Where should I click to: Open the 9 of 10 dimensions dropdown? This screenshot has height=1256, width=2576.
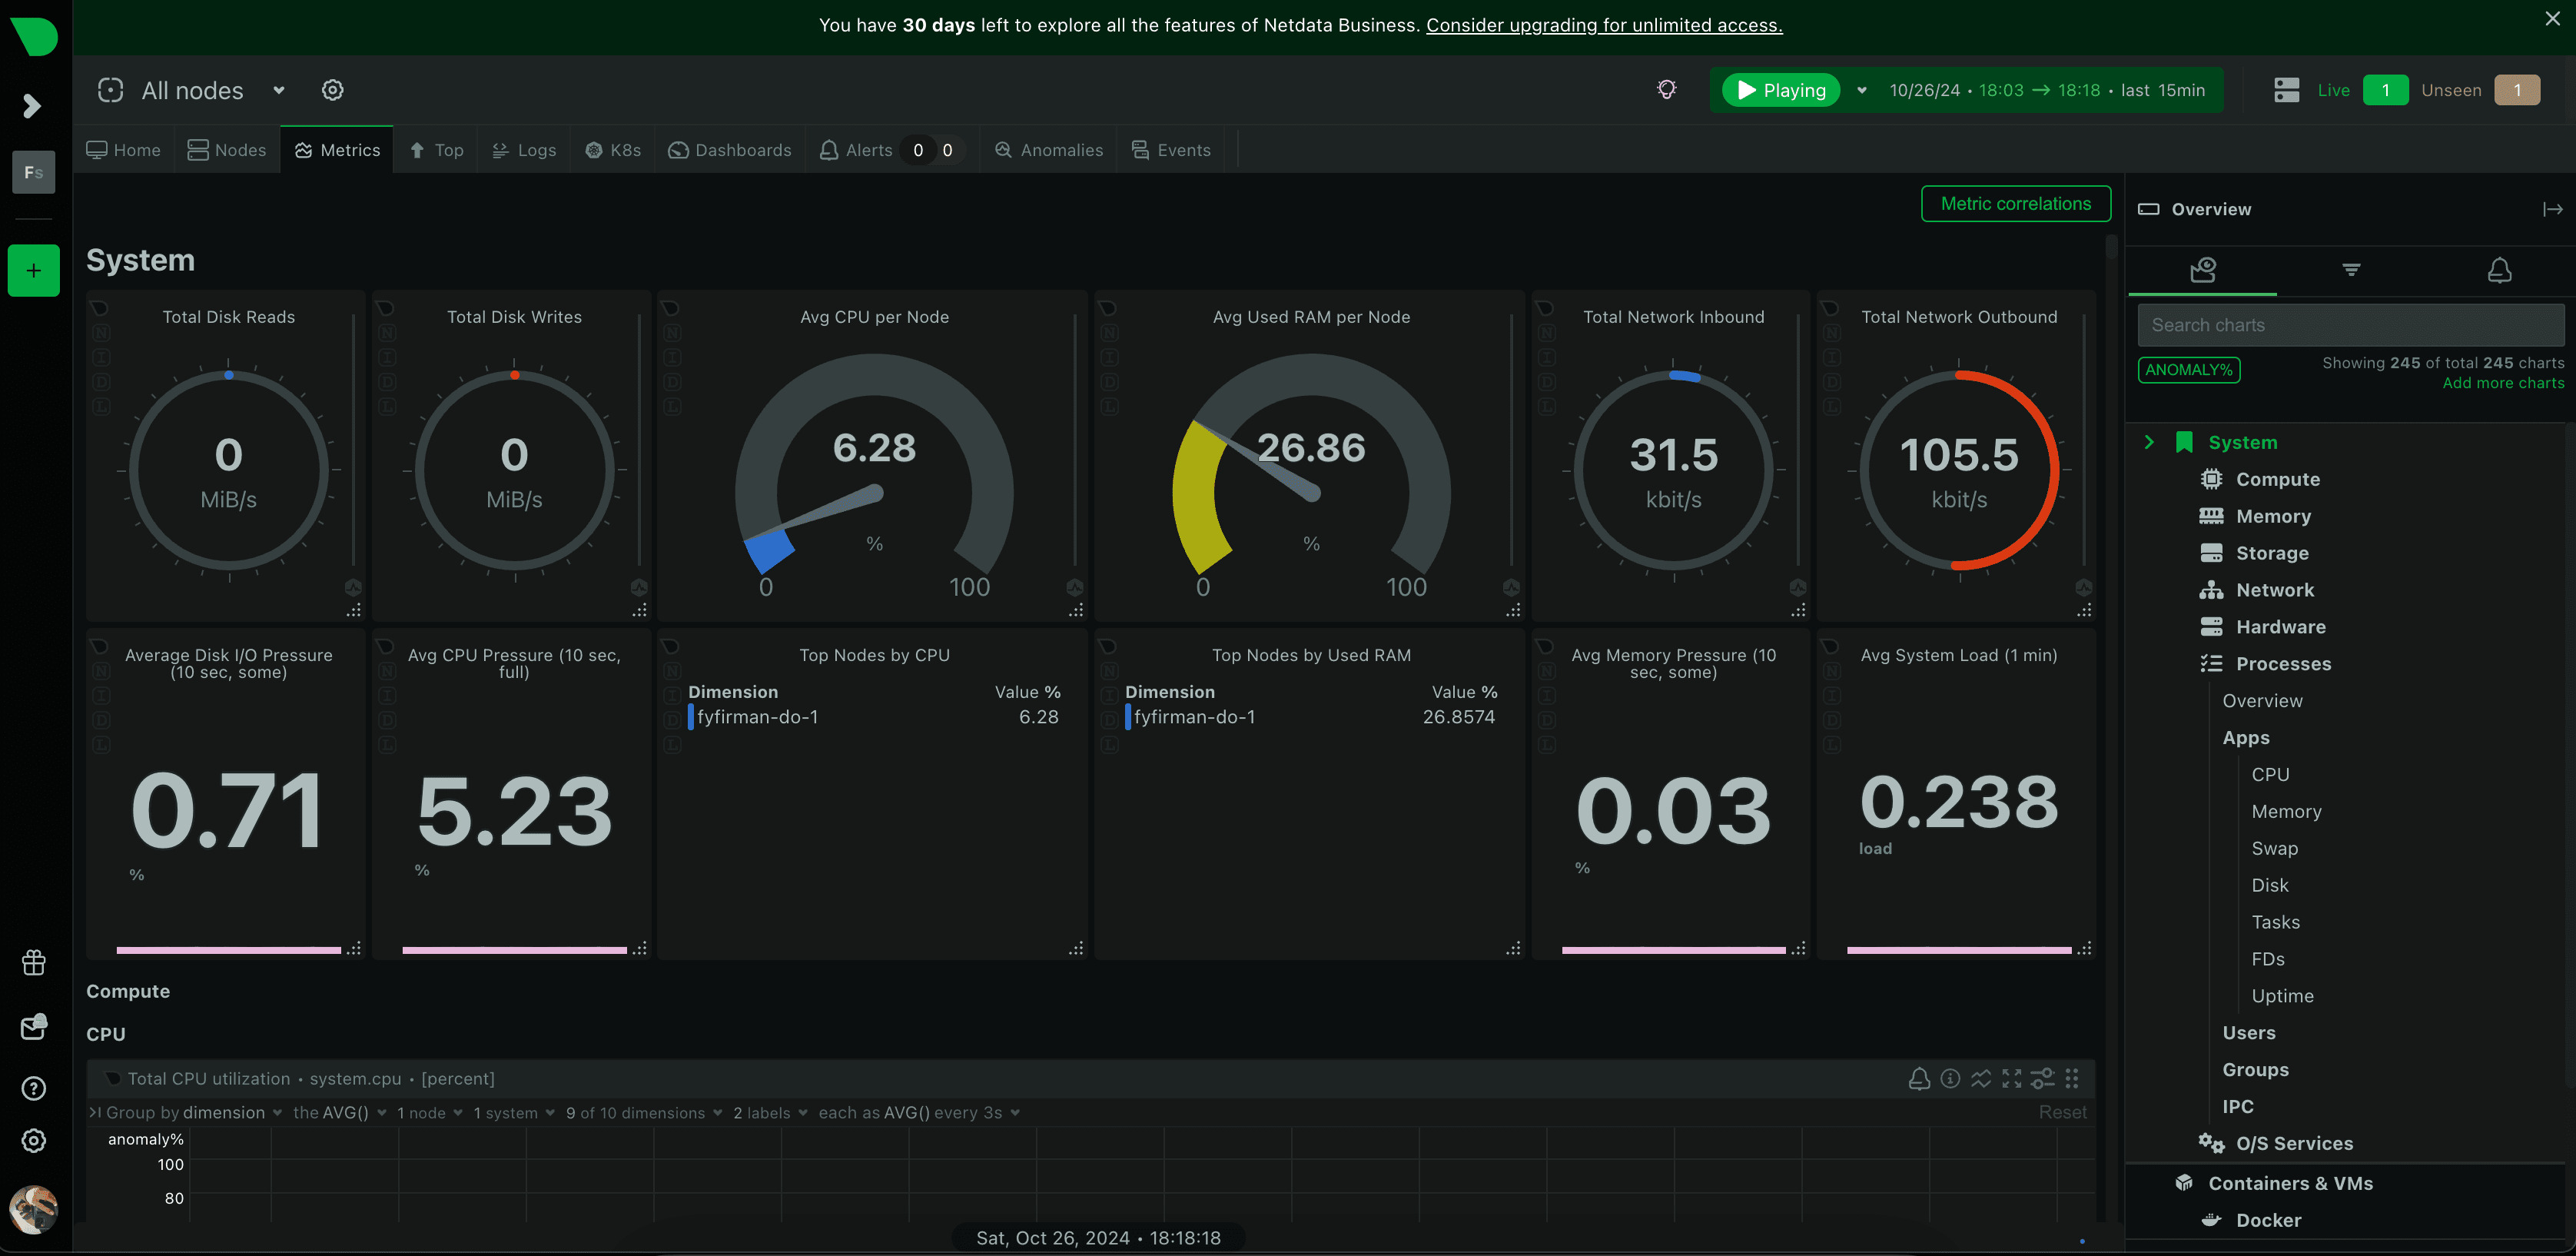tap(644, 1113)
